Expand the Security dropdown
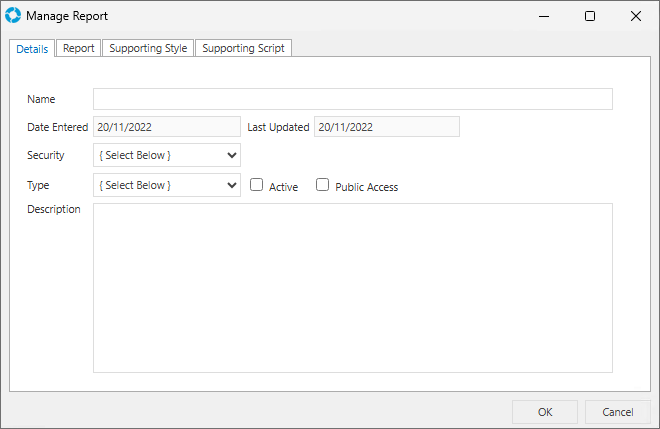 (167, 155)
